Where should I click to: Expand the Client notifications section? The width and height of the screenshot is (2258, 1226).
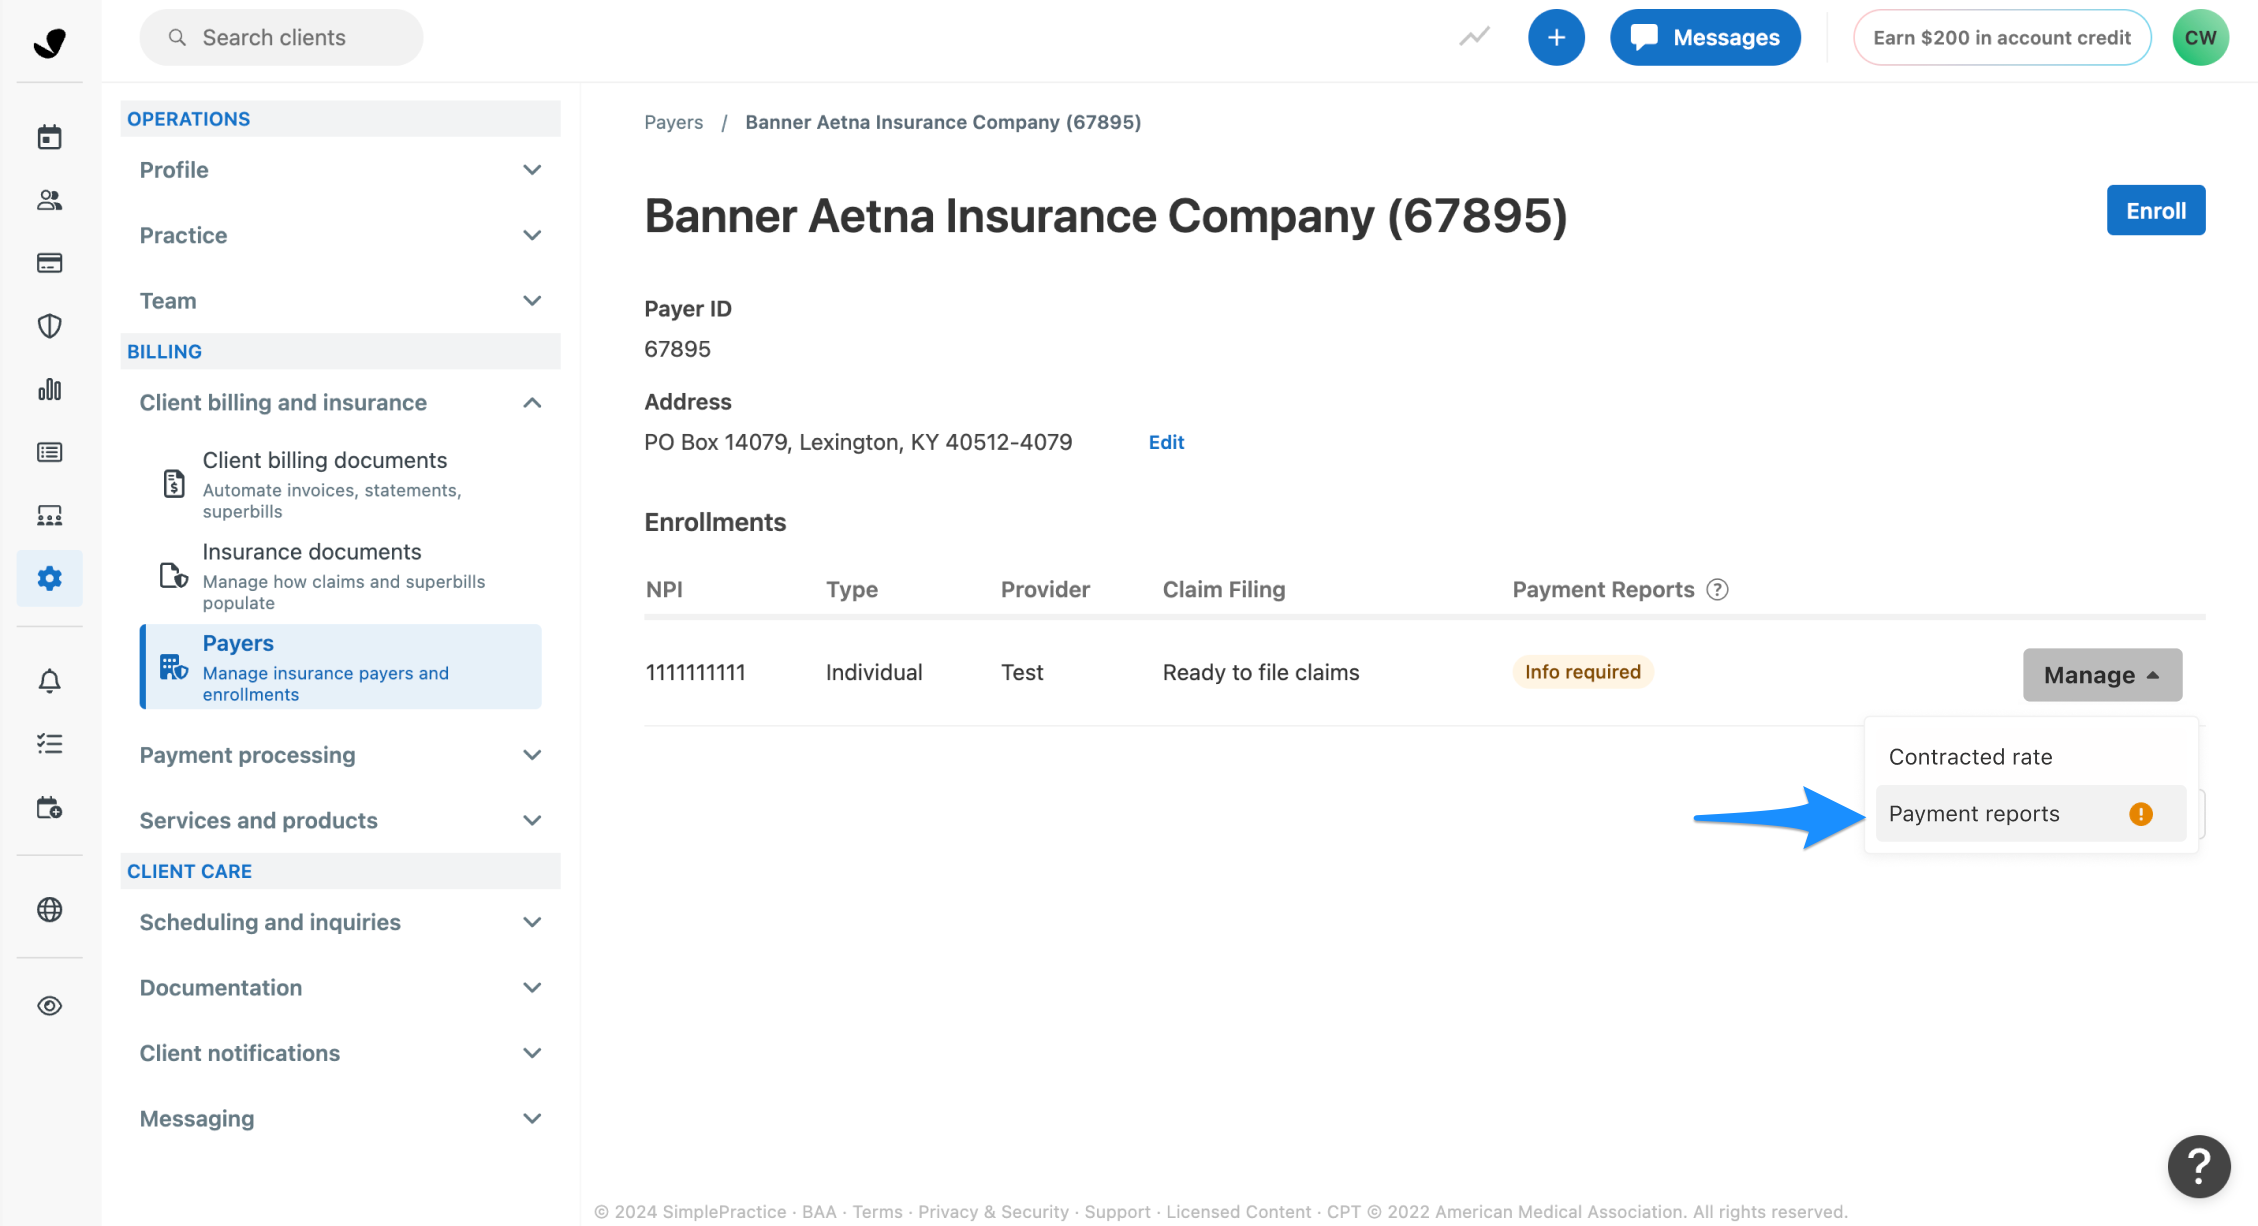click(x=340, y=1053)
